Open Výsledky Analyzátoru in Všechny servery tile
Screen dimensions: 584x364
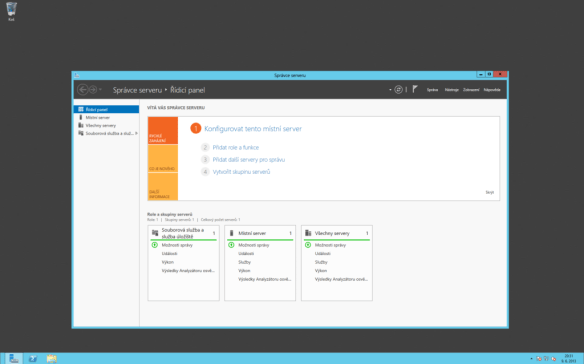341,279
